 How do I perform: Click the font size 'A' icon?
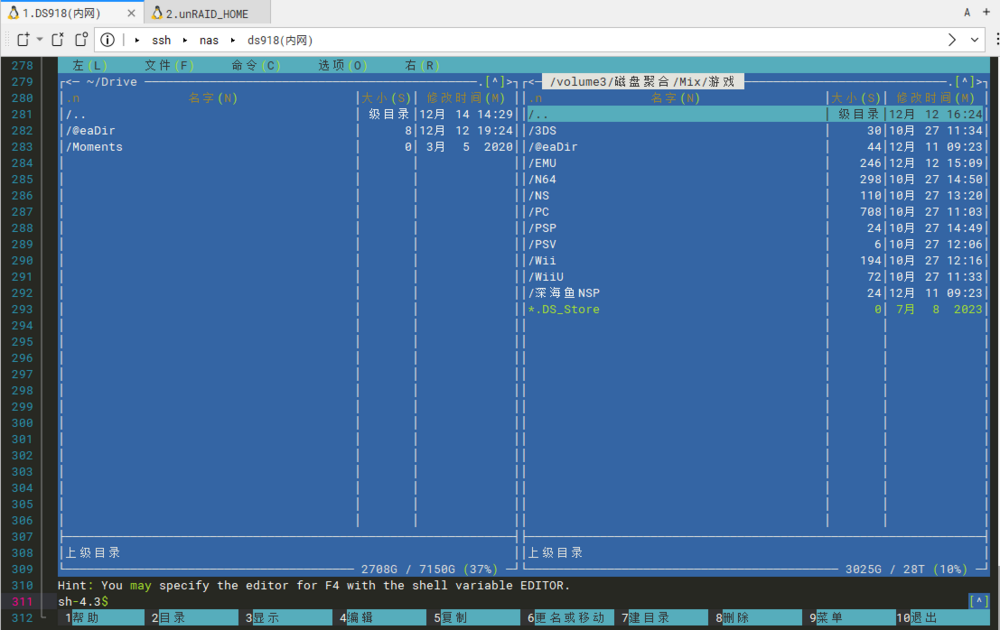coord(967,12)
